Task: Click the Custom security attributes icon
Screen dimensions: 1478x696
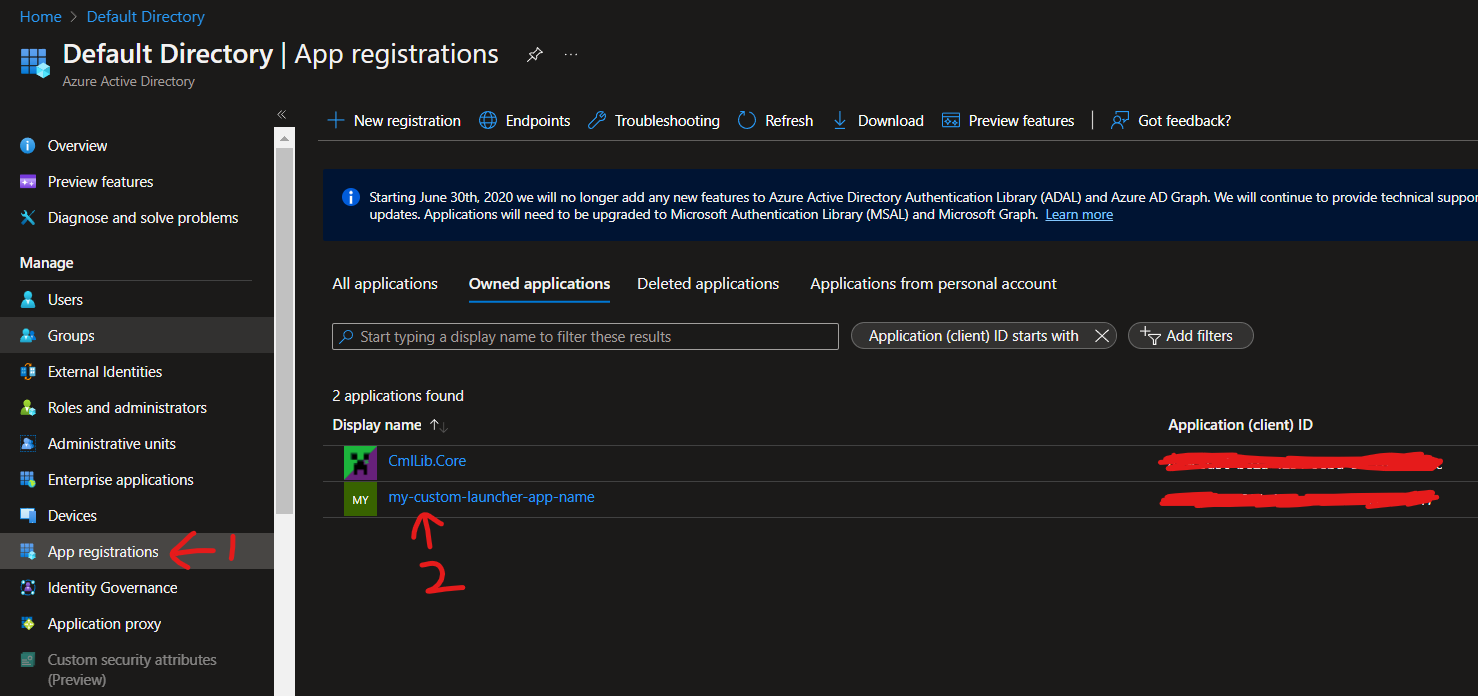Action: (x=28, y=660)
